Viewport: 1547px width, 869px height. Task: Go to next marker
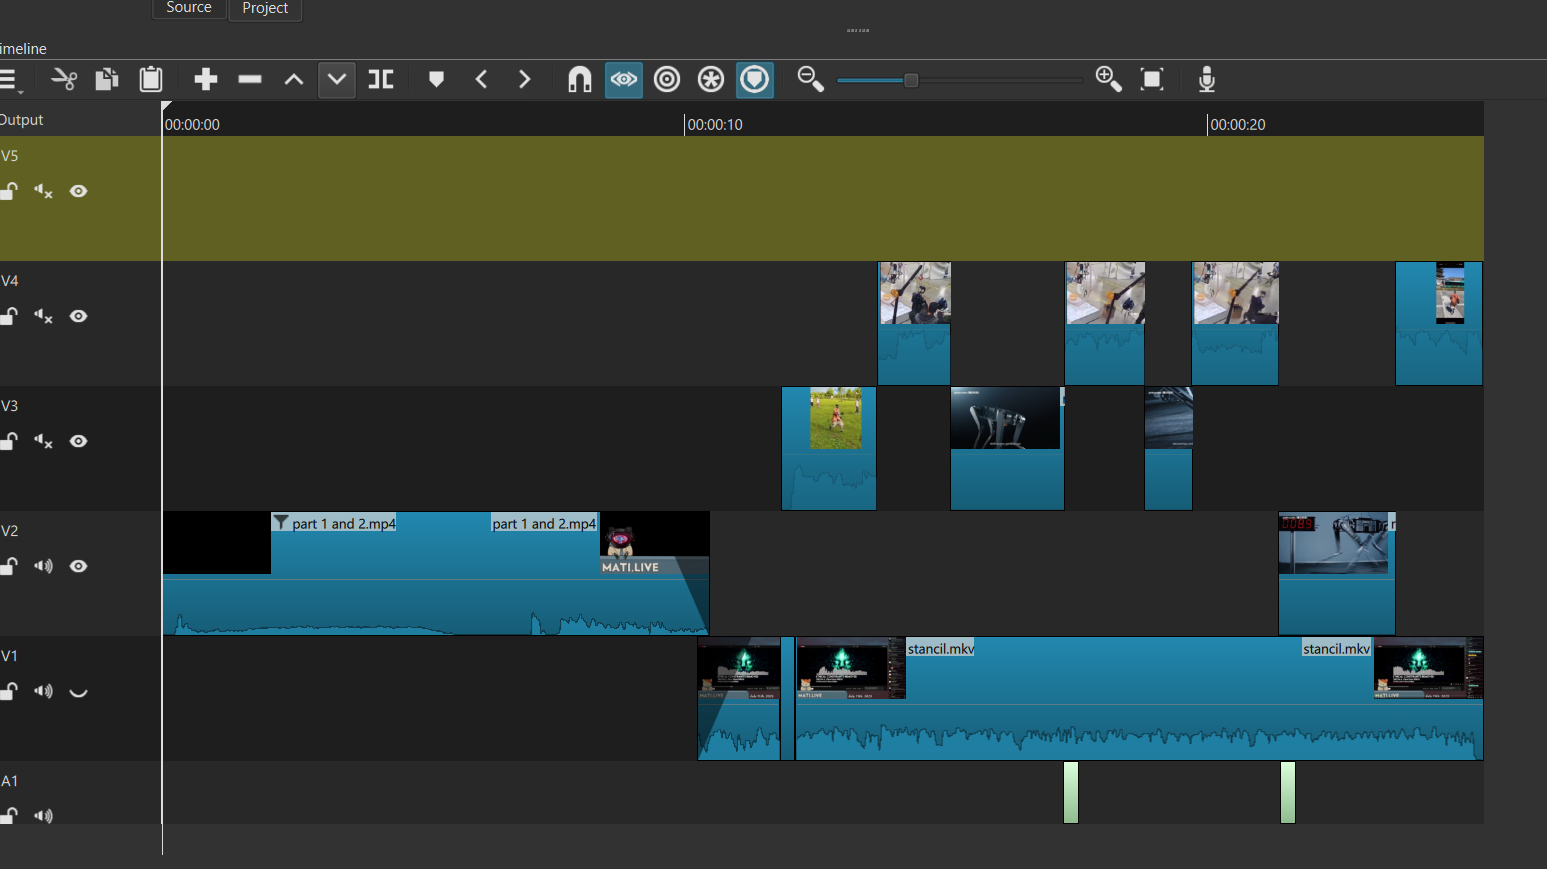point(524,79)
